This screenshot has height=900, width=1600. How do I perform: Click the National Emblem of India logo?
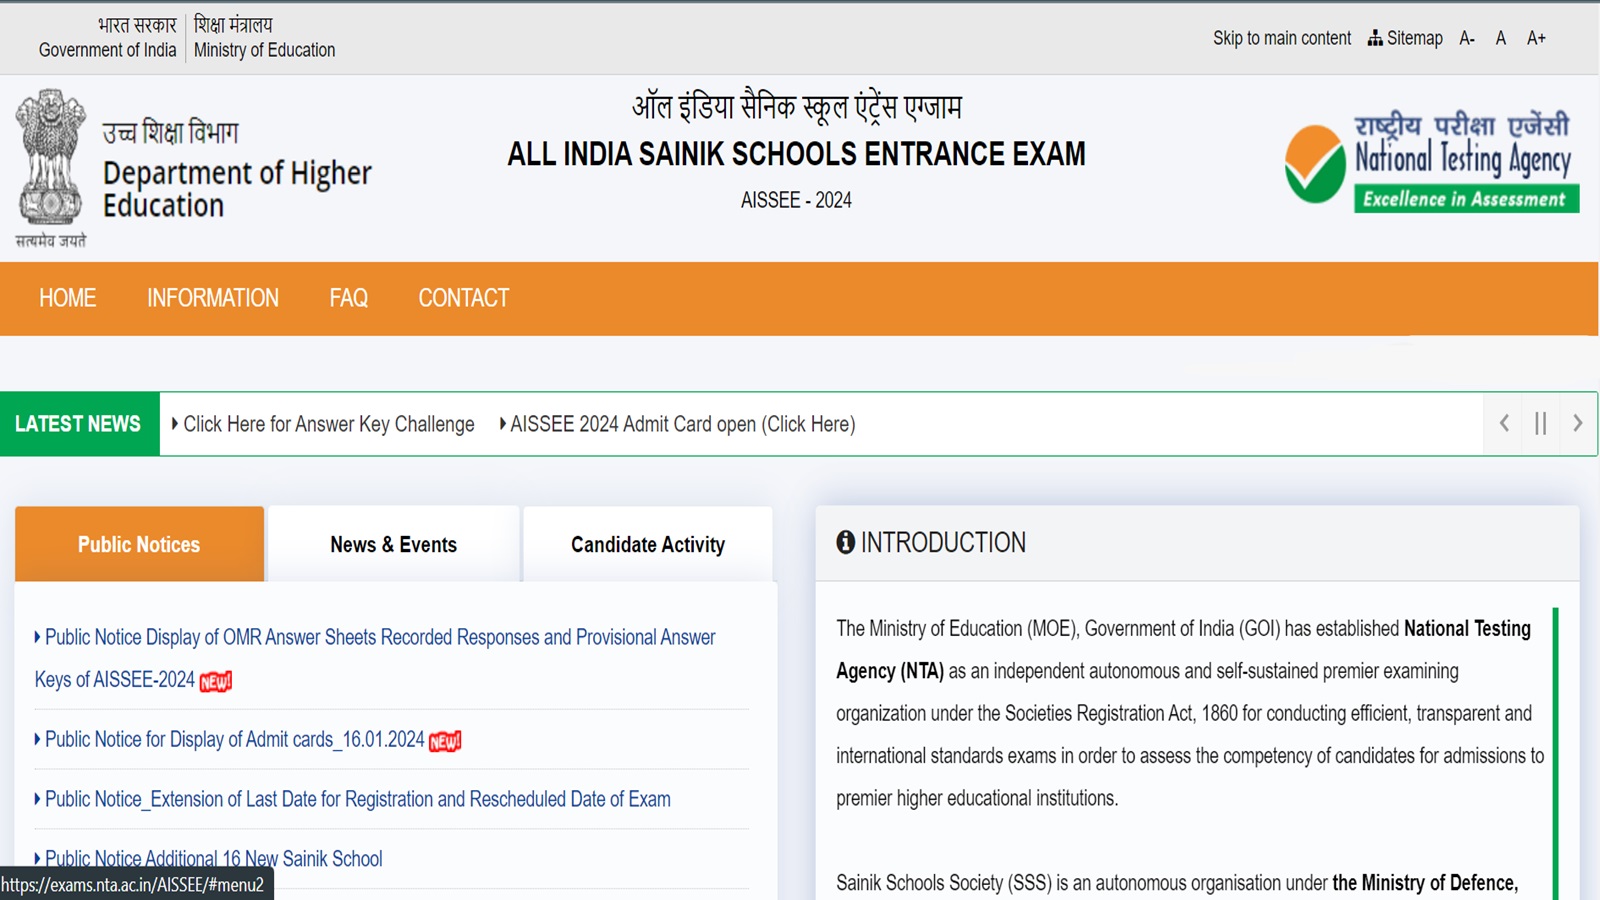pos(50,168)
